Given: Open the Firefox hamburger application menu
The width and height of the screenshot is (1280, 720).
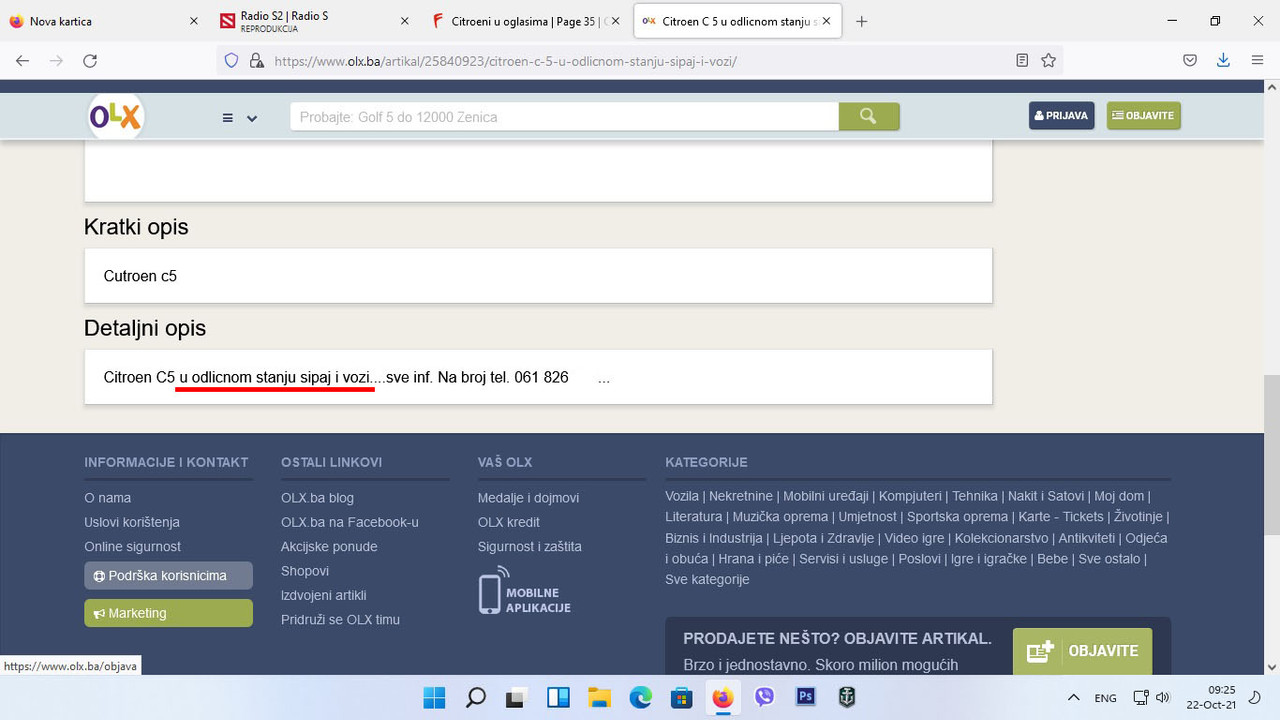Looking at the screenshot, I should coord(1257,61).
